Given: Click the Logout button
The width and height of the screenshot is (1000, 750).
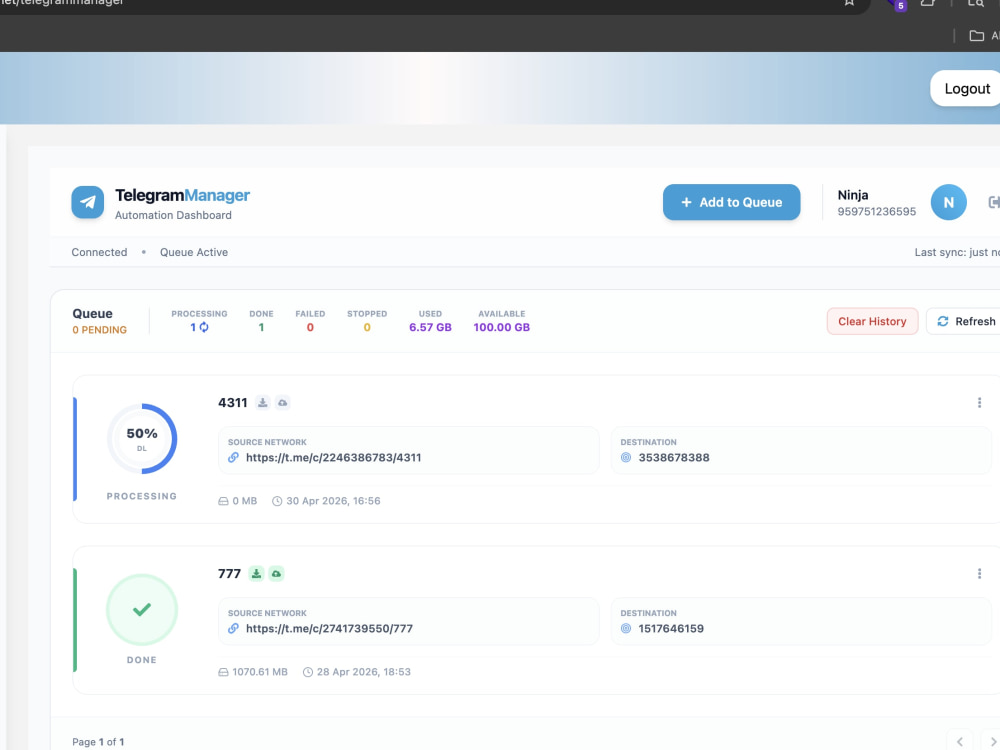Looking at the screenshot, I should click(x=966, y=89).
